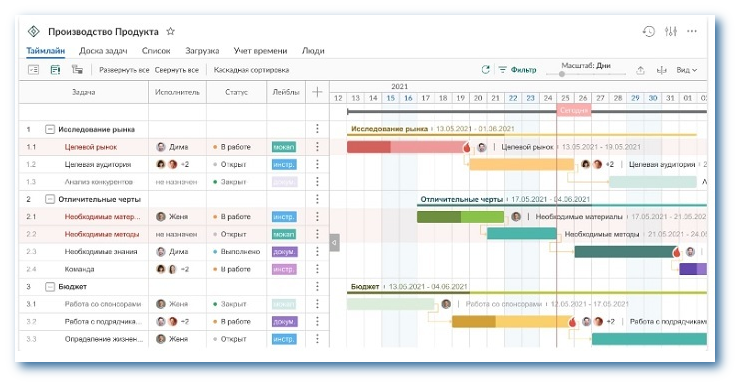Image resolution: width=740 pixels, height=387 pixels.
Task: Add a column with the plus icon
Action: (x=317, y=92)
